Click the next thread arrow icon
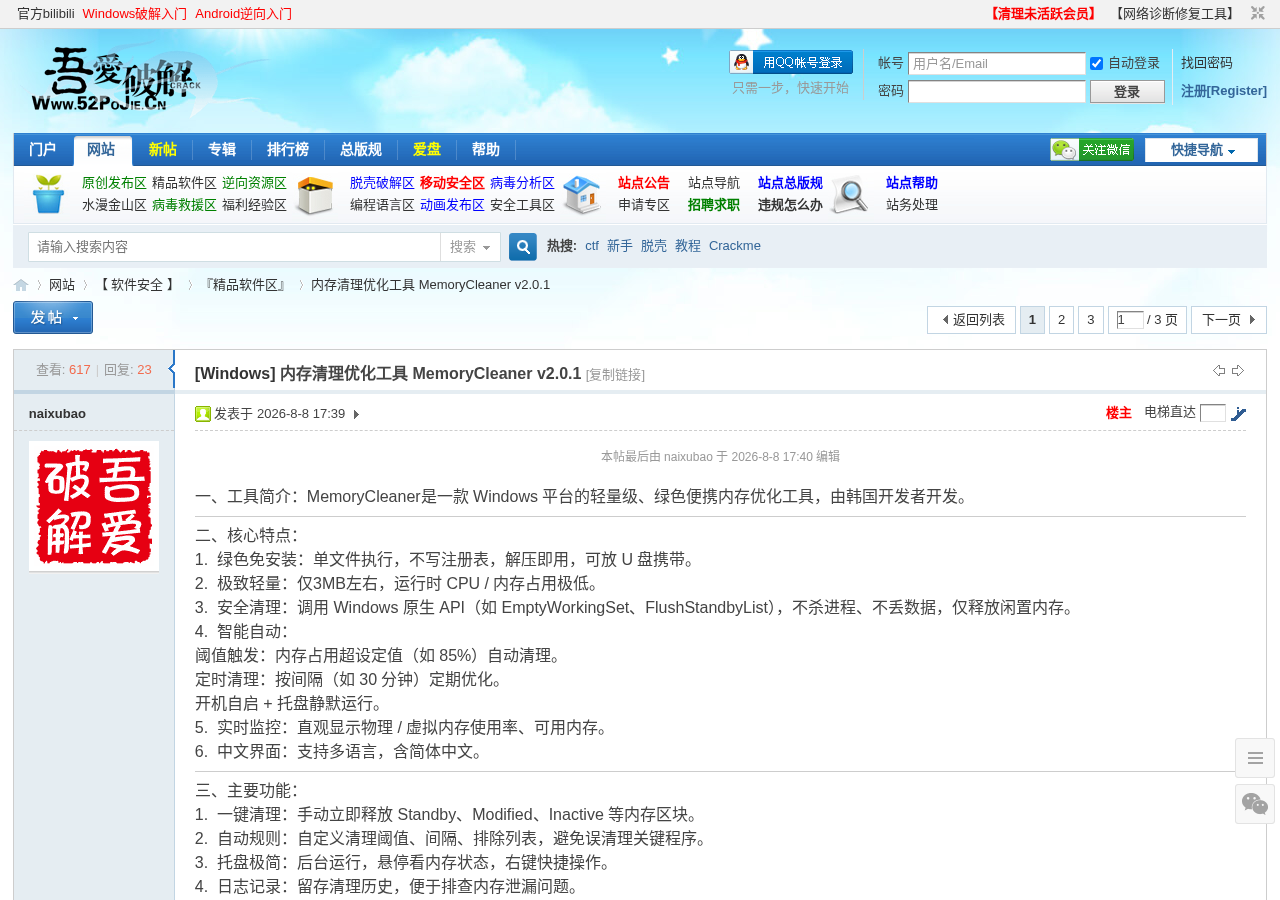1280x900 pixels. pyautogui.click(x=1238, y=371)
